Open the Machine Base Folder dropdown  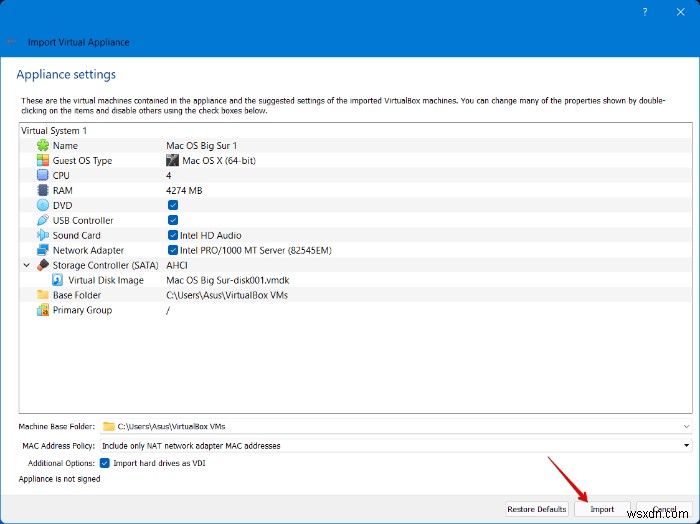tap(686, 427)
